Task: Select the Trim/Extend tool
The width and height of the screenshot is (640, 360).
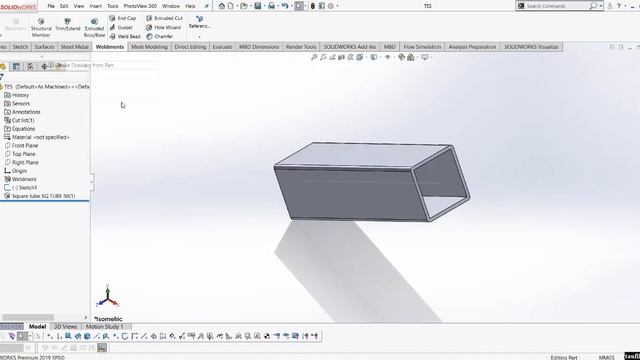Action: (68, 25)
